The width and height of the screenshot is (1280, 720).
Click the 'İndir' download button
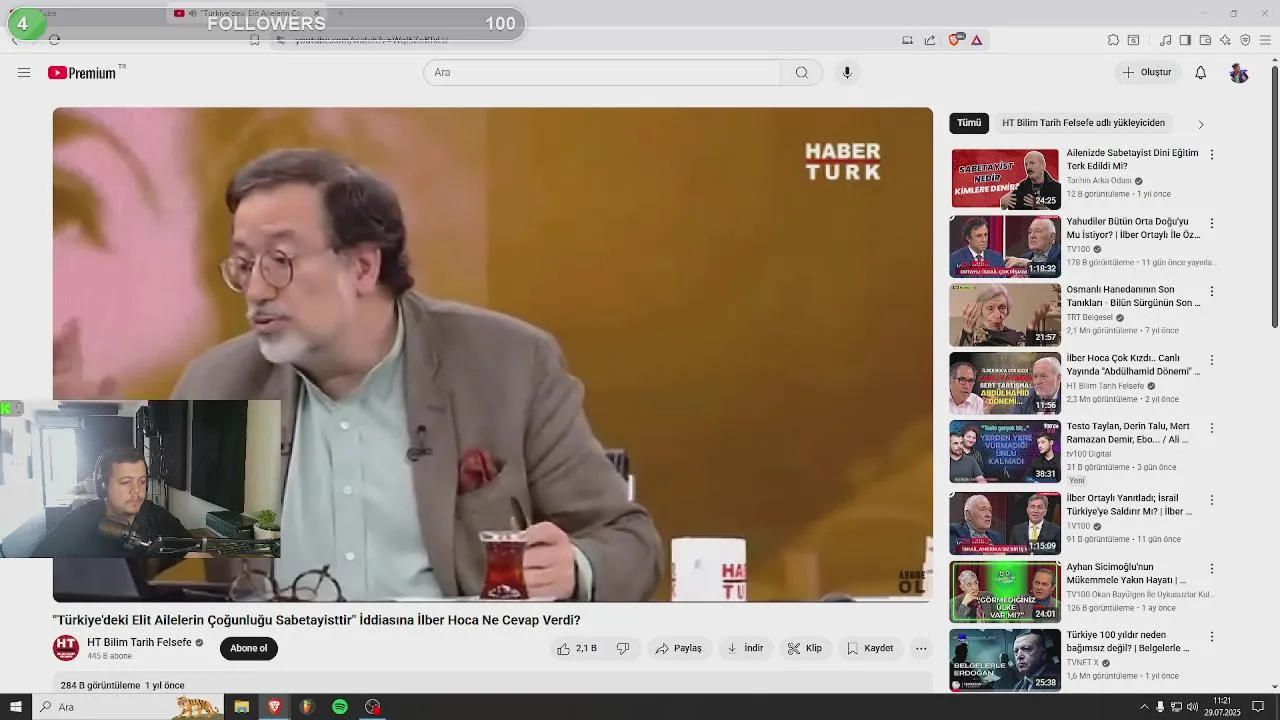[x=745, y=648]
